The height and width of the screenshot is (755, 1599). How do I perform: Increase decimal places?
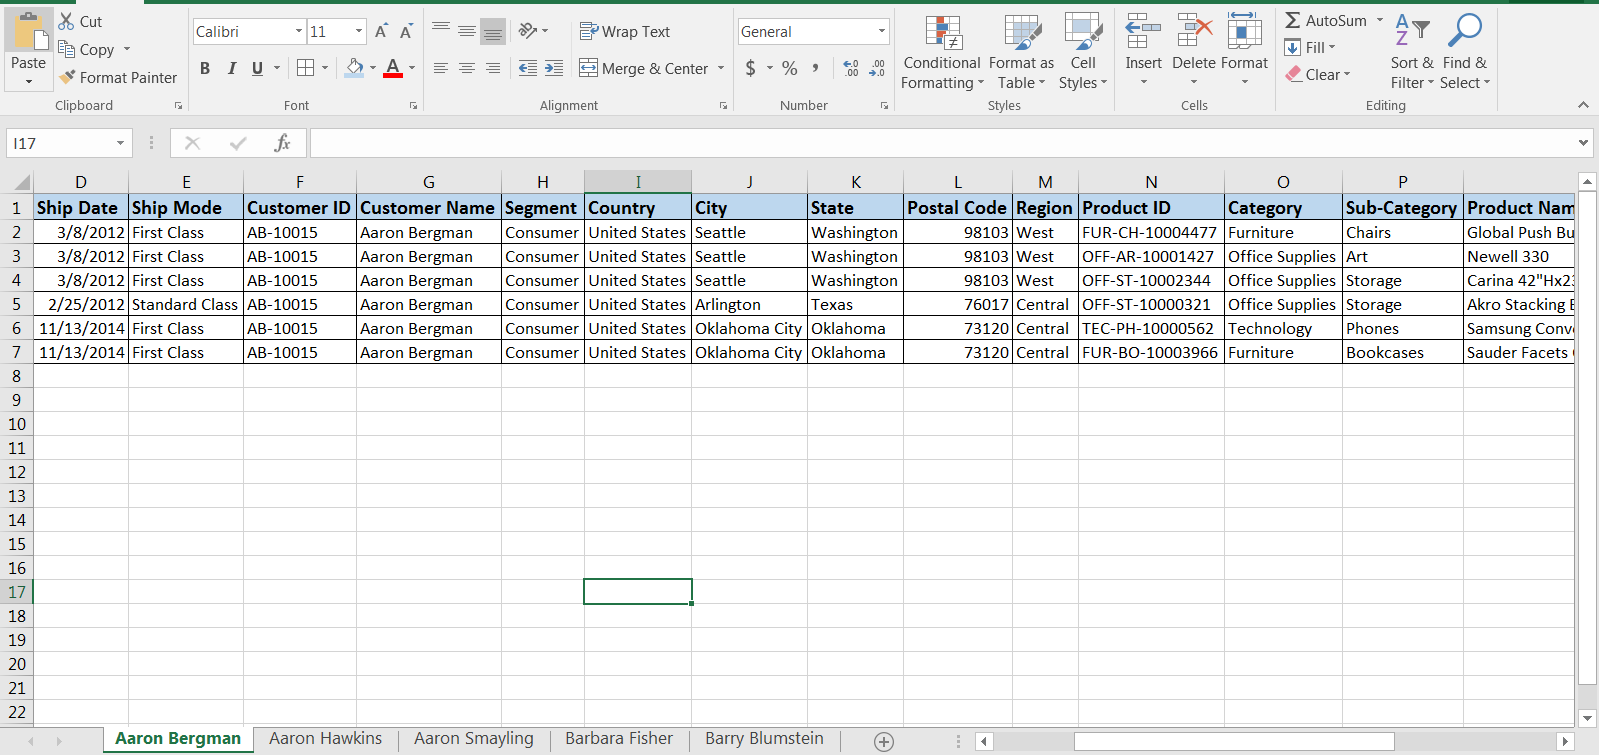coord(851,68)
